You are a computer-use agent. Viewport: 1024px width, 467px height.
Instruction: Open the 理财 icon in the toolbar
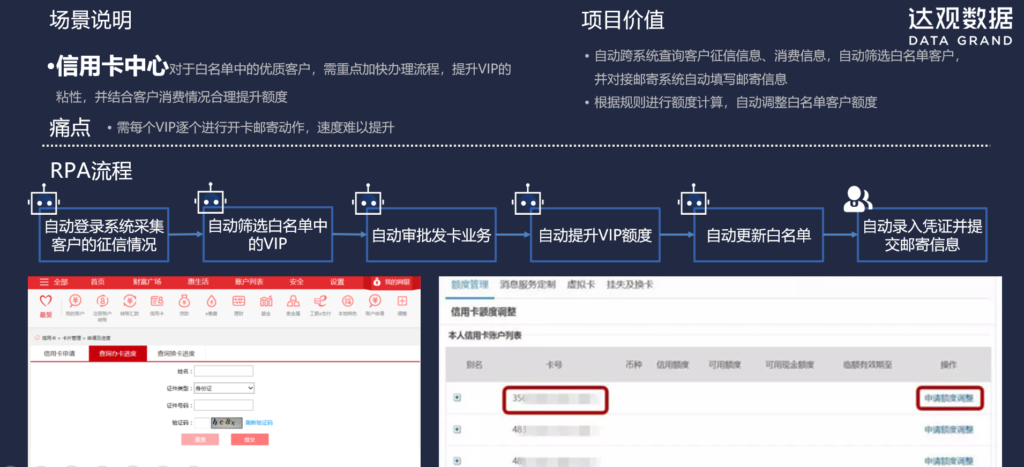[238, 302]
